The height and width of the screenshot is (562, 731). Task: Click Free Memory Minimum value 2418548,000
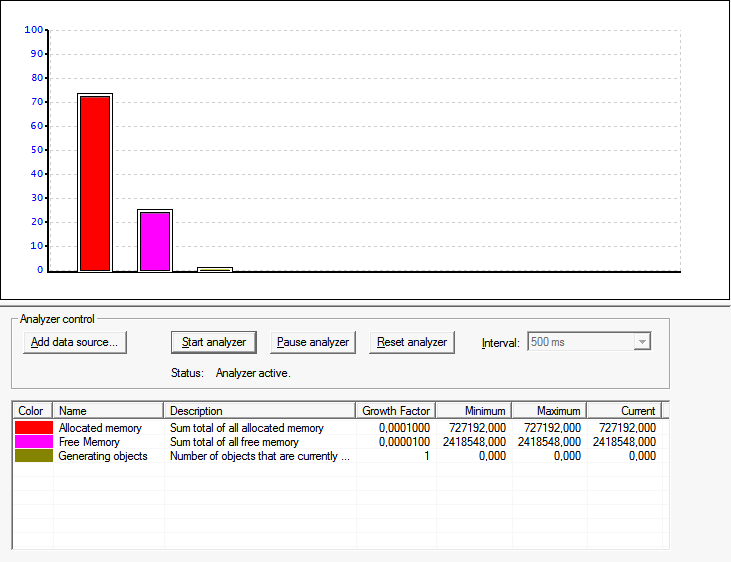(474, 442)
